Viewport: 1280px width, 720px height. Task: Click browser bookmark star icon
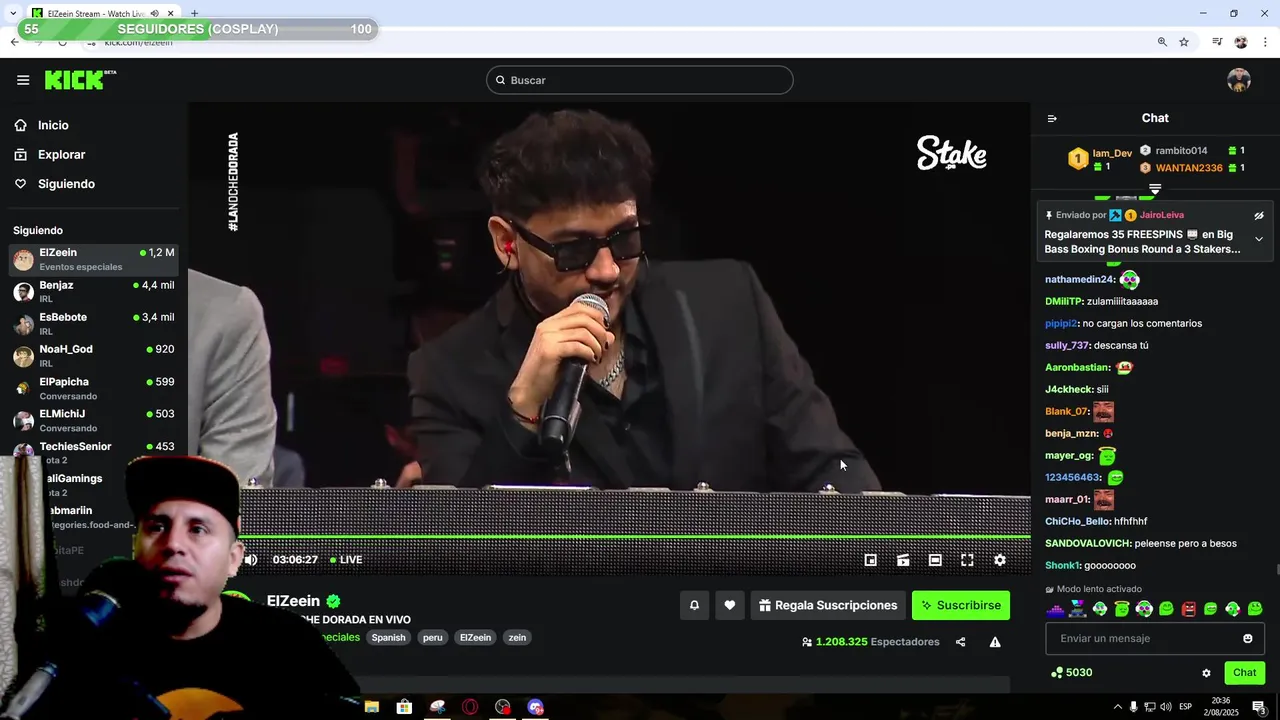click(1184, 42)
